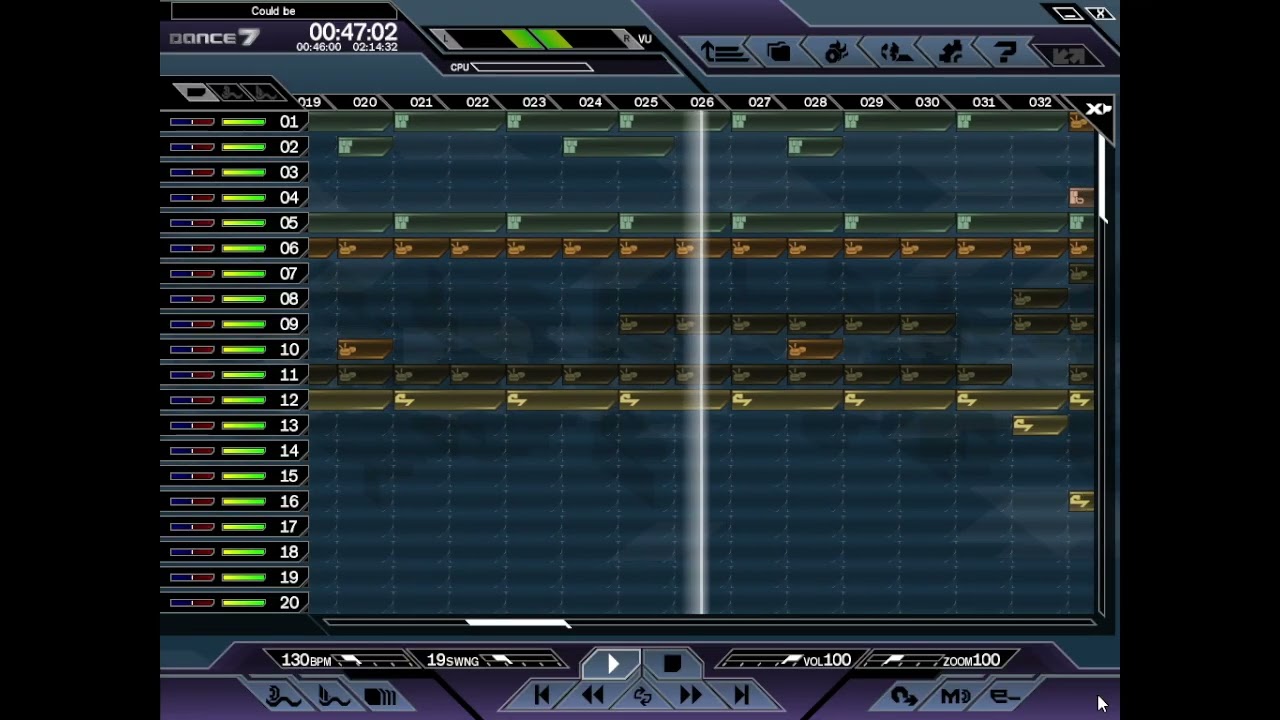
Task: Click the curved arrow icon at bottom right
Action: tap(904, 696)
